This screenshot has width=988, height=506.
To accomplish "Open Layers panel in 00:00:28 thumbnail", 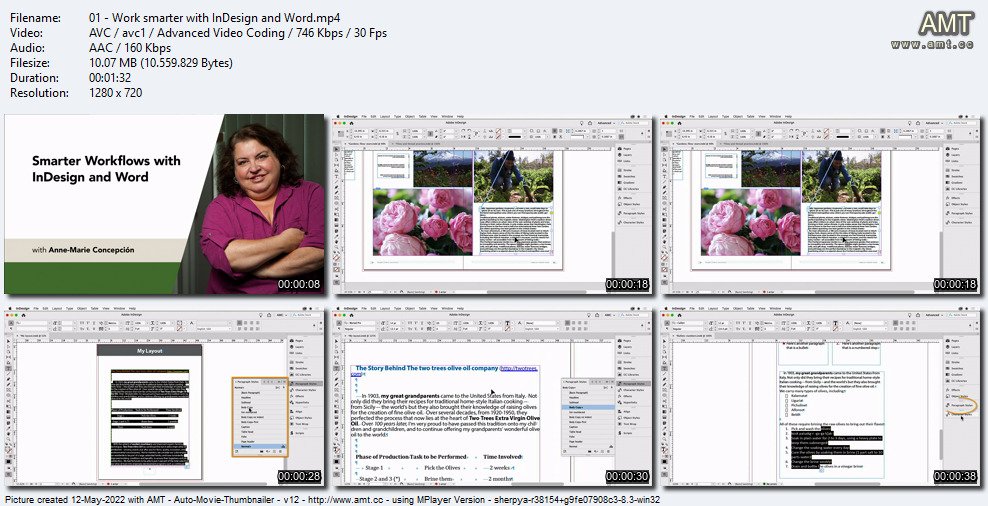I will click(x=299, y=347).
